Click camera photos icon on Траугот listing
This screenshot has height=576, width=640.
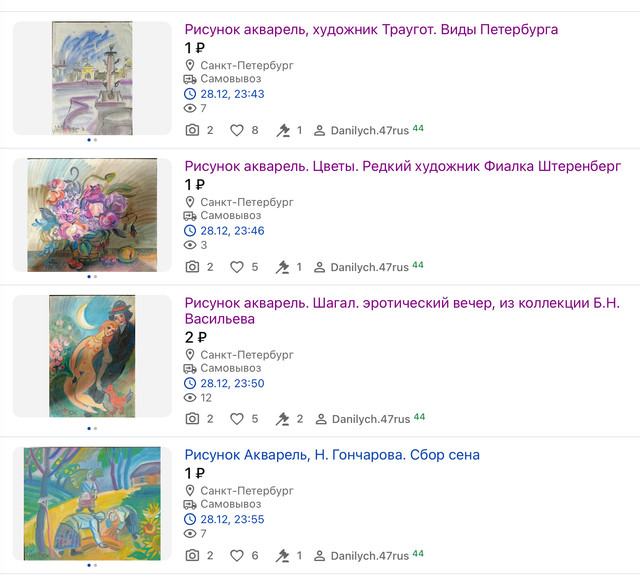(x=192, y=130)
